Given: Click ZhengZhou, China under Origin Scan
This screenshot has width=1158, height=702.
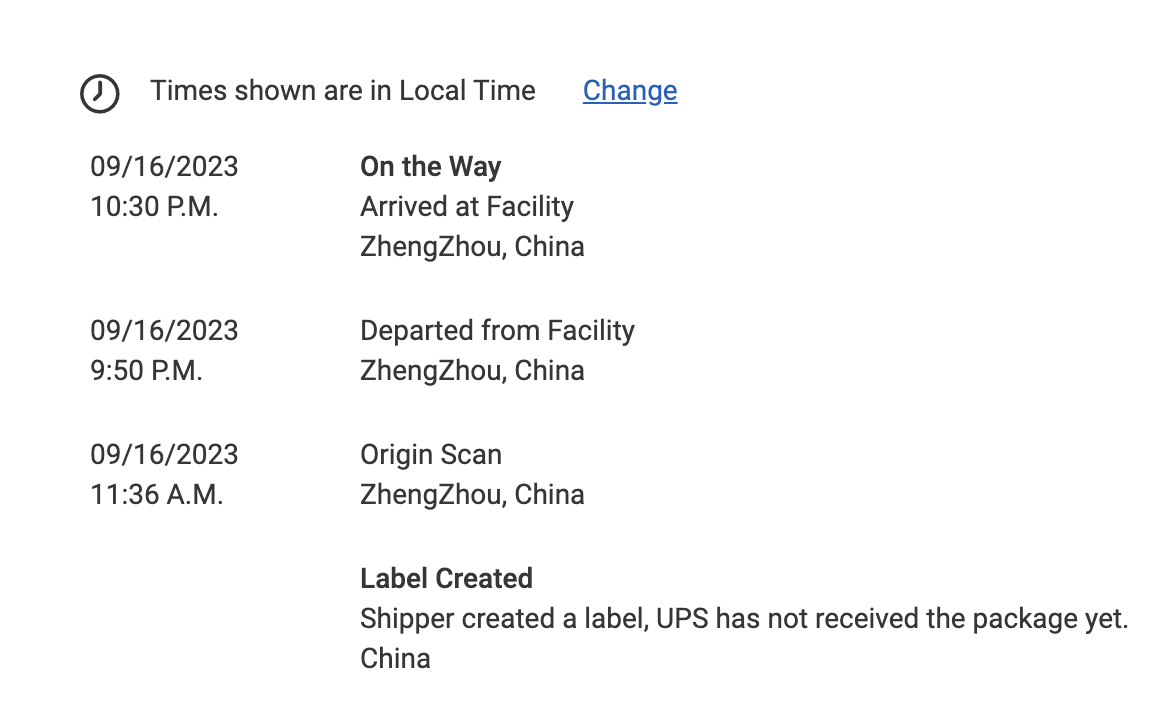Looking at the screenshot, I should click(472, 495).
